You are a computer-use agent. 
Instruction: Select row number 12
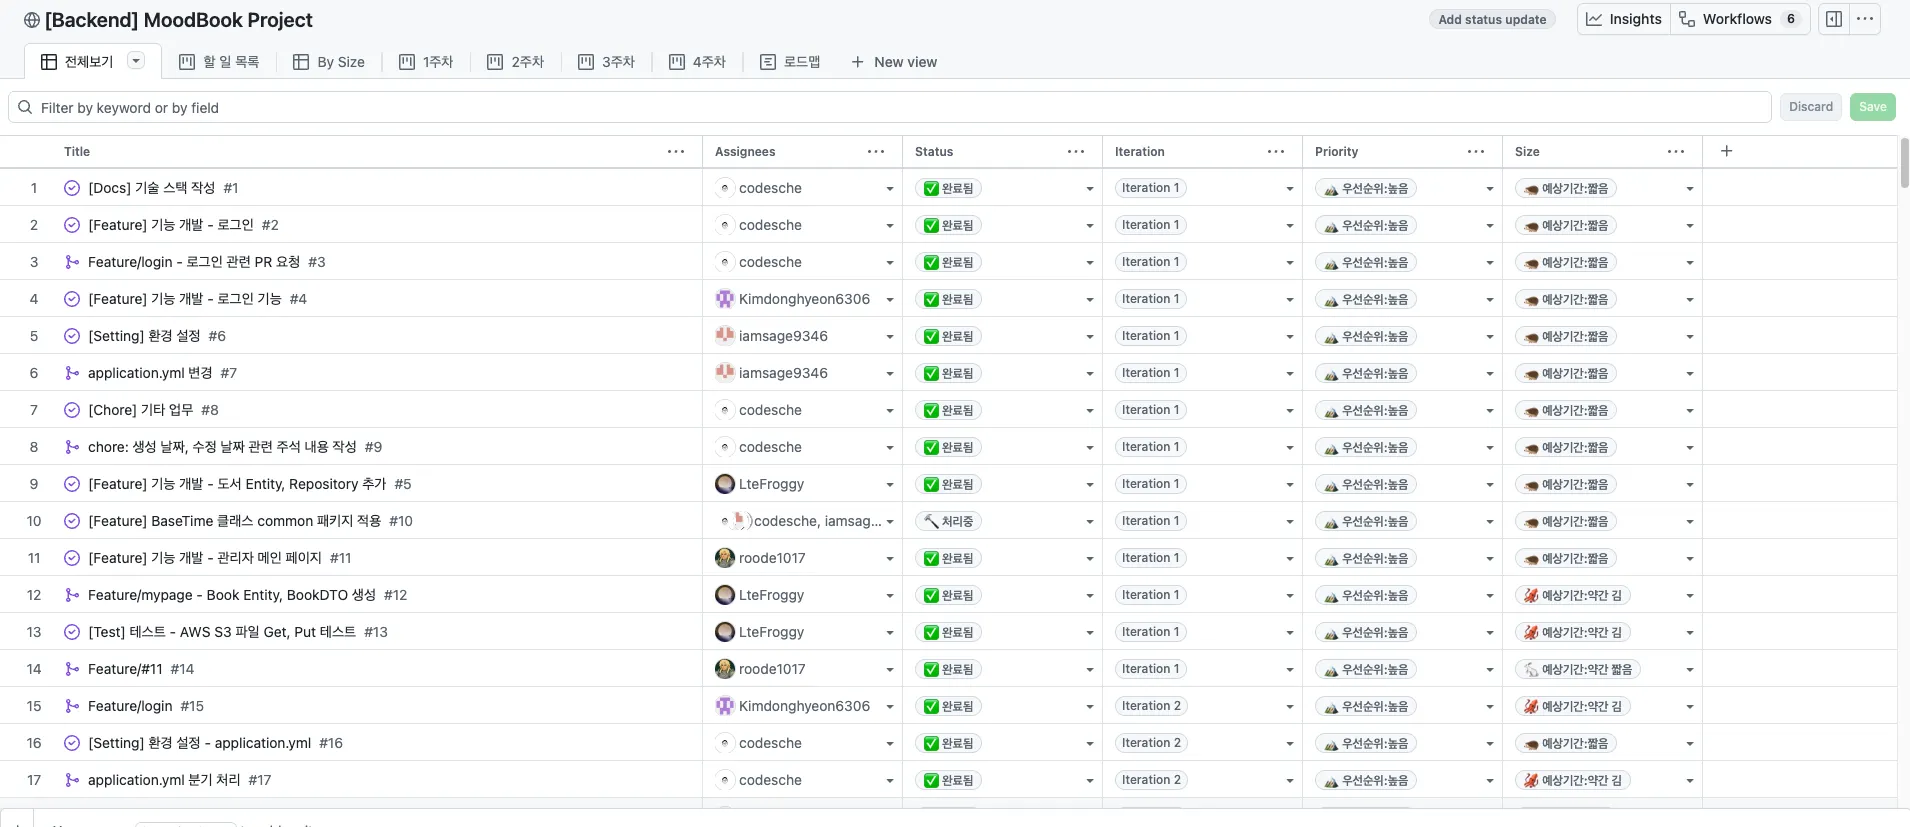coord(34,595)
